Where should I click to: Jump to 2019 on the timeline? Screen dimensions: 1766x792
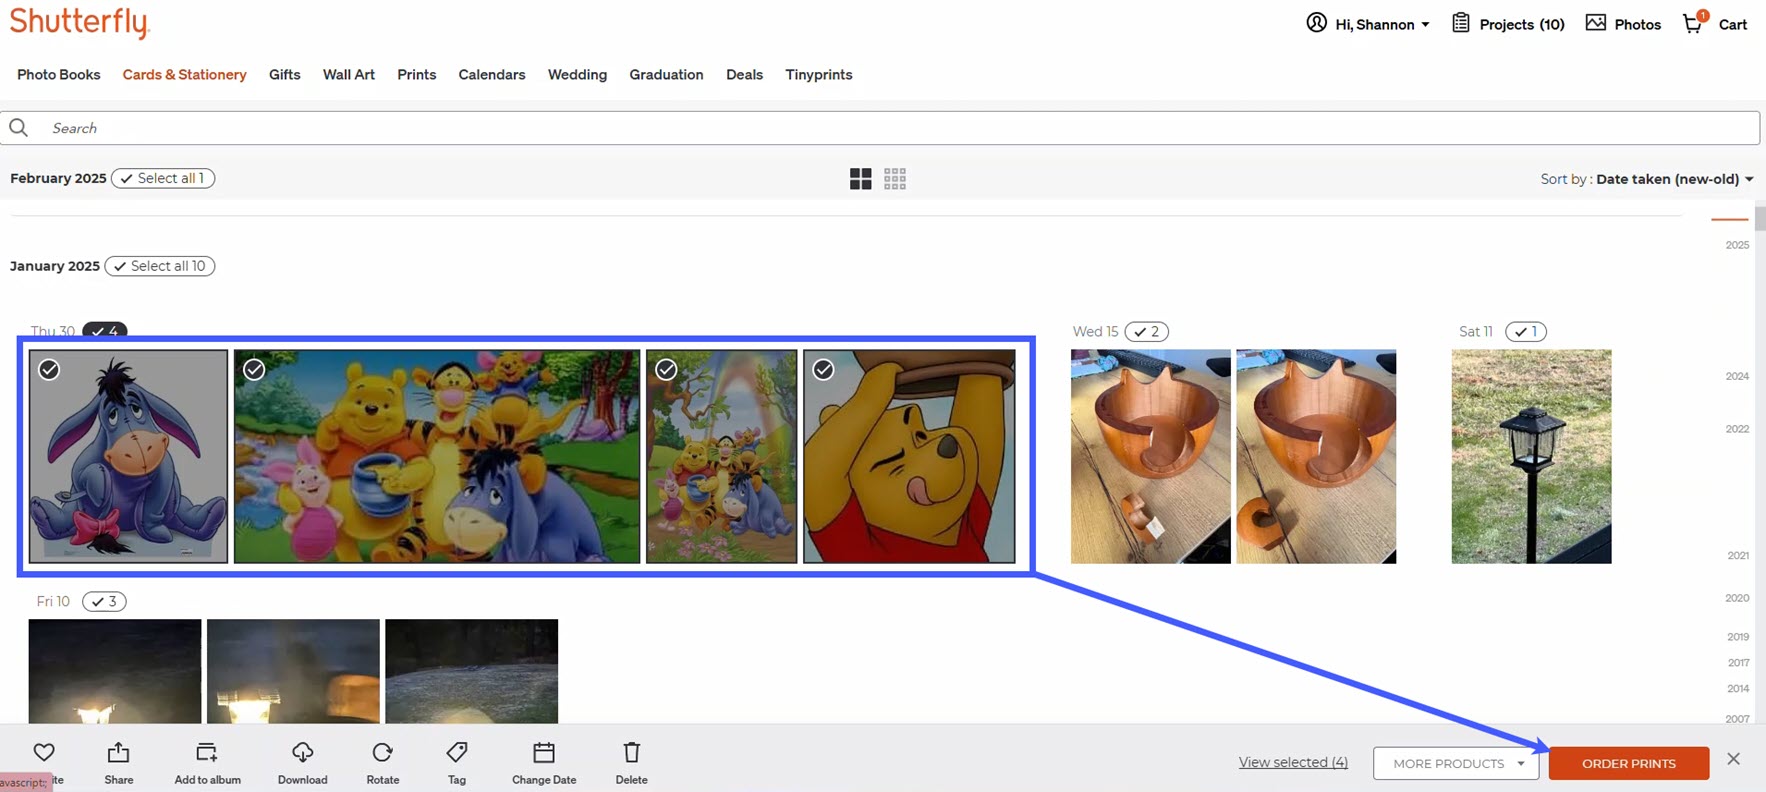click(x=1738, y=636)
